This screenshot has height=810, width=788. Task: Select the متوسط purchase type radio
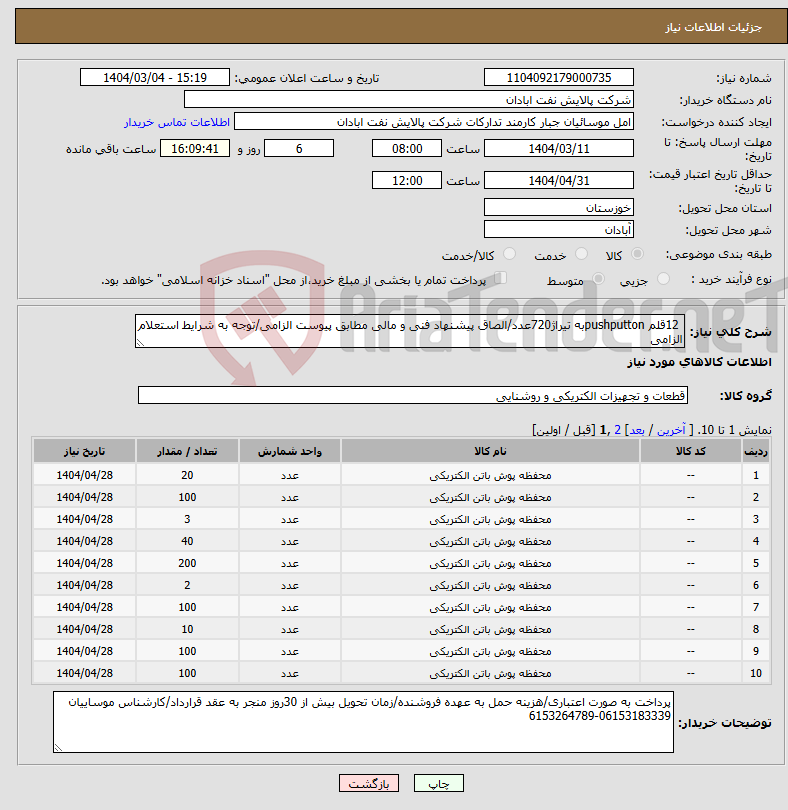(x=598, y=279)
